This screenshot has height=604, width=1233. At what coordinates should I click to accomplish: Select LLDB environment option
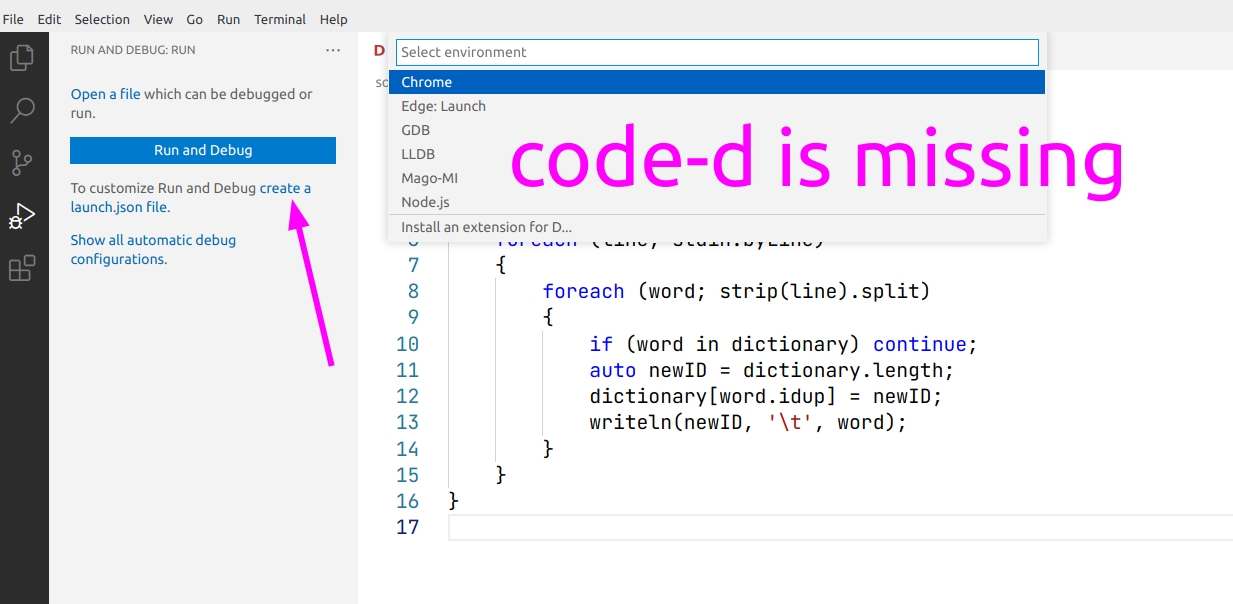[717, 154]
